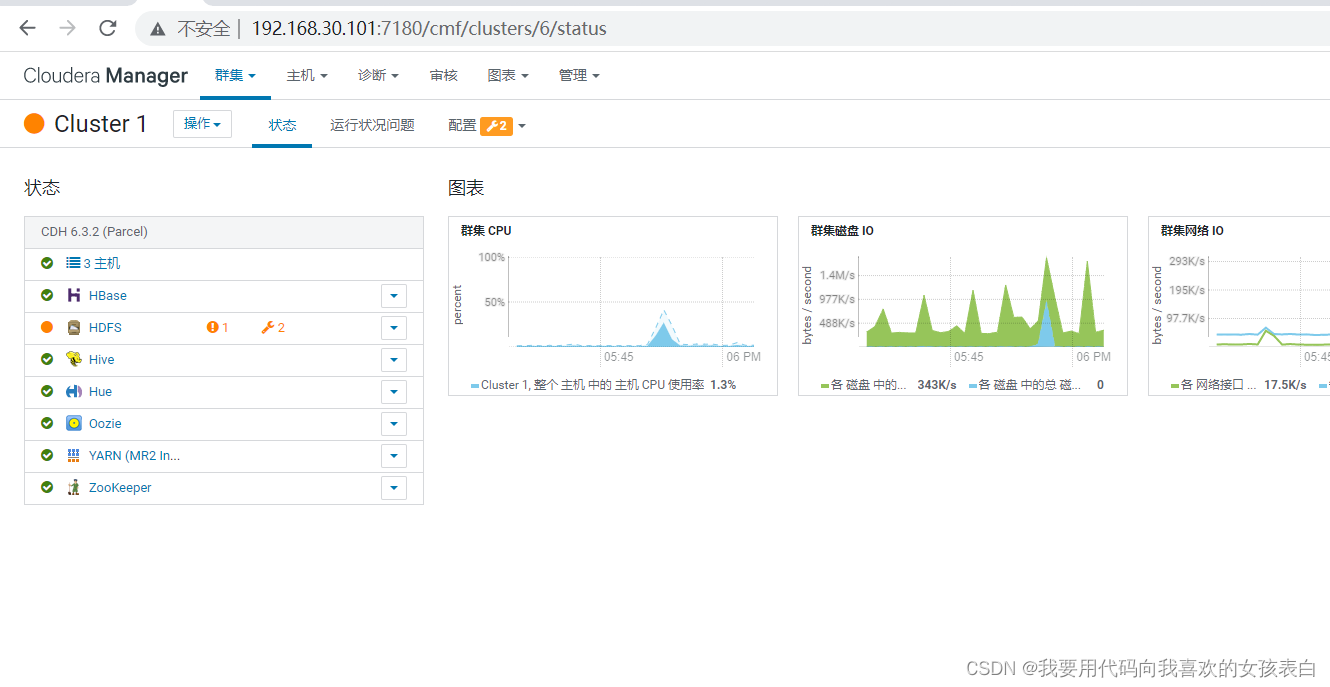Reload the page with refresh icon

(x=108, y=28)
